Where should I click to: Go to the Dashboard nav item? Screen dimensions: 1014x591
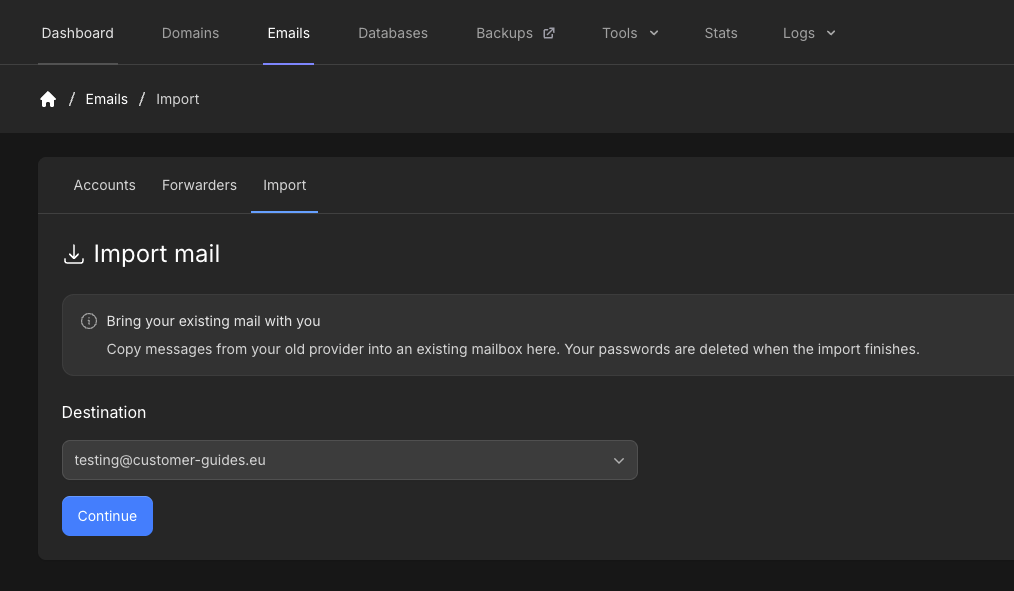78,33
